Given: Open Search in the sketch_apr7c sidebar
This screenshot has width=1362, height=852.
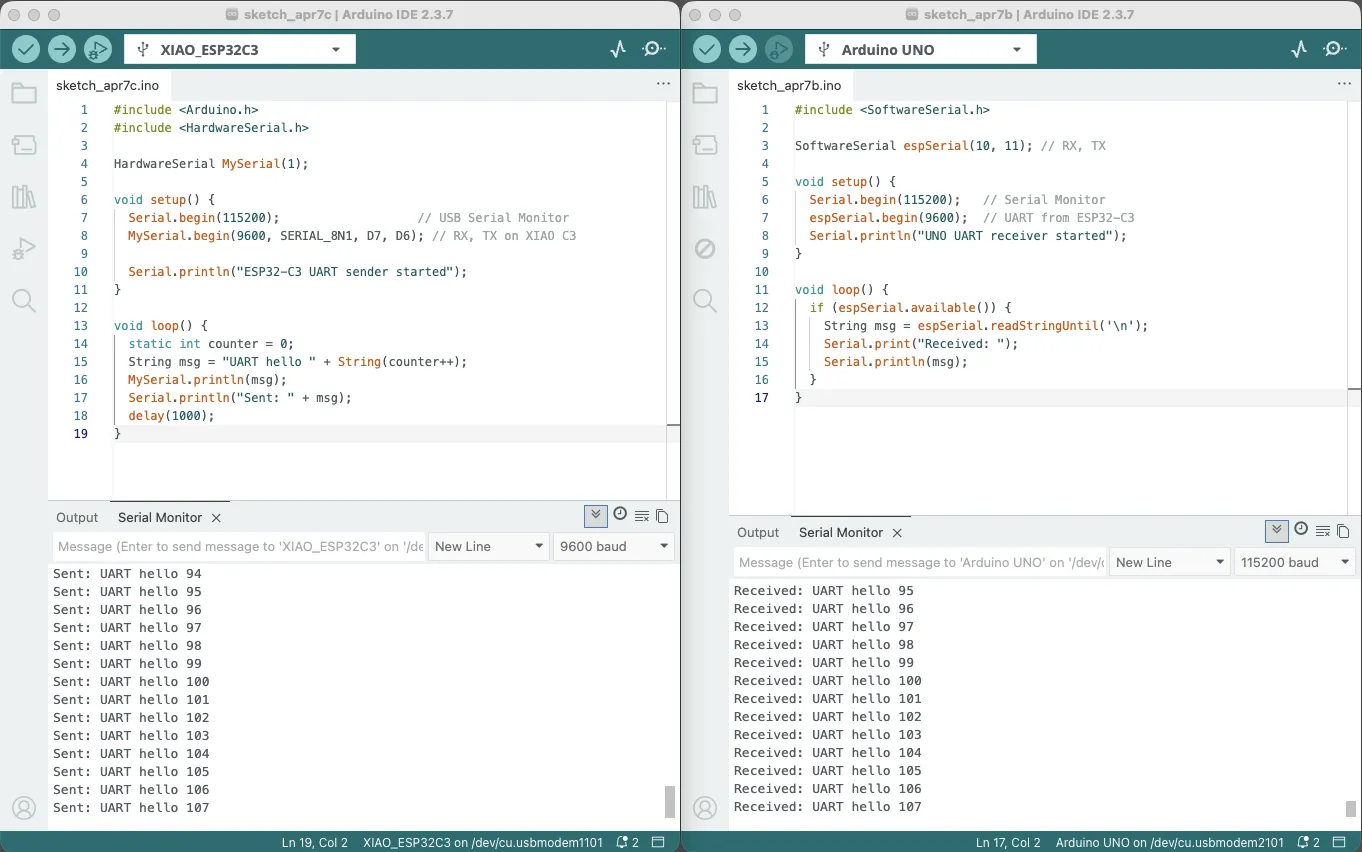Looking at the screenshot, I should point(24,300).
